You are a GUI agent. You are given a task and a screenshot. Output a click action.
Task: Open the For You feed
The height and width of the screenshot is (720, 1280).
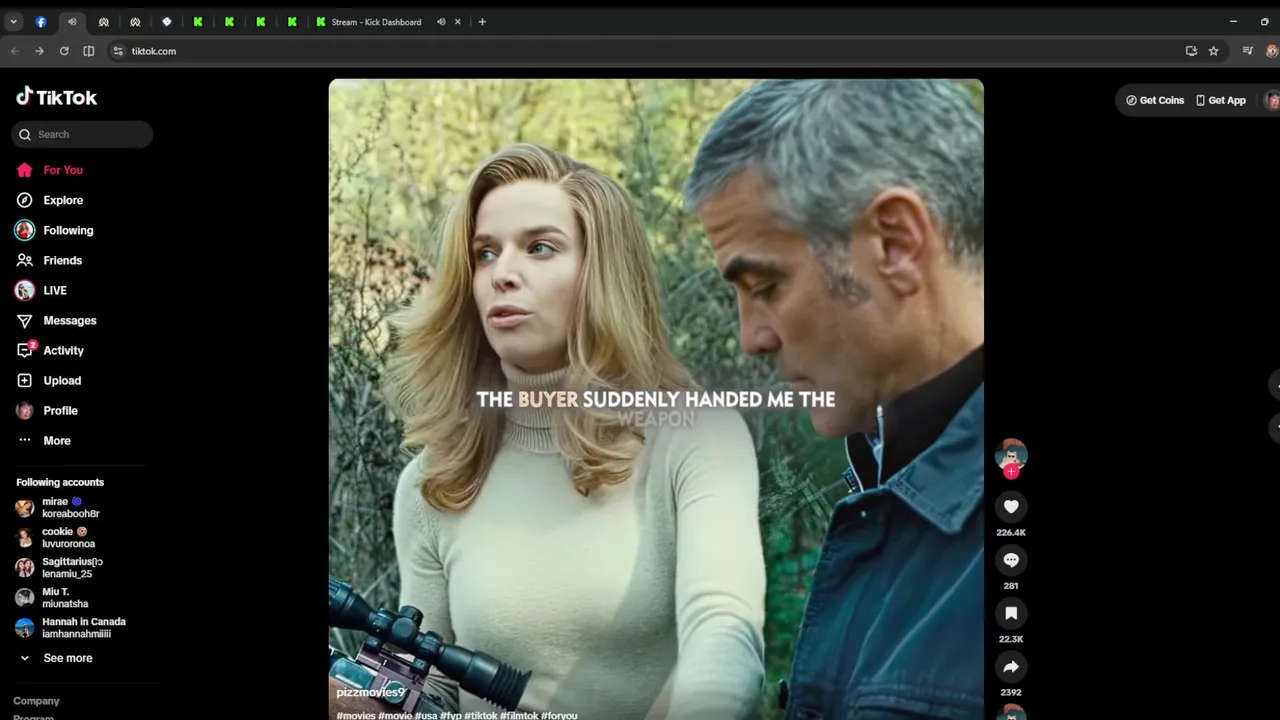click(x=50, y=170)
